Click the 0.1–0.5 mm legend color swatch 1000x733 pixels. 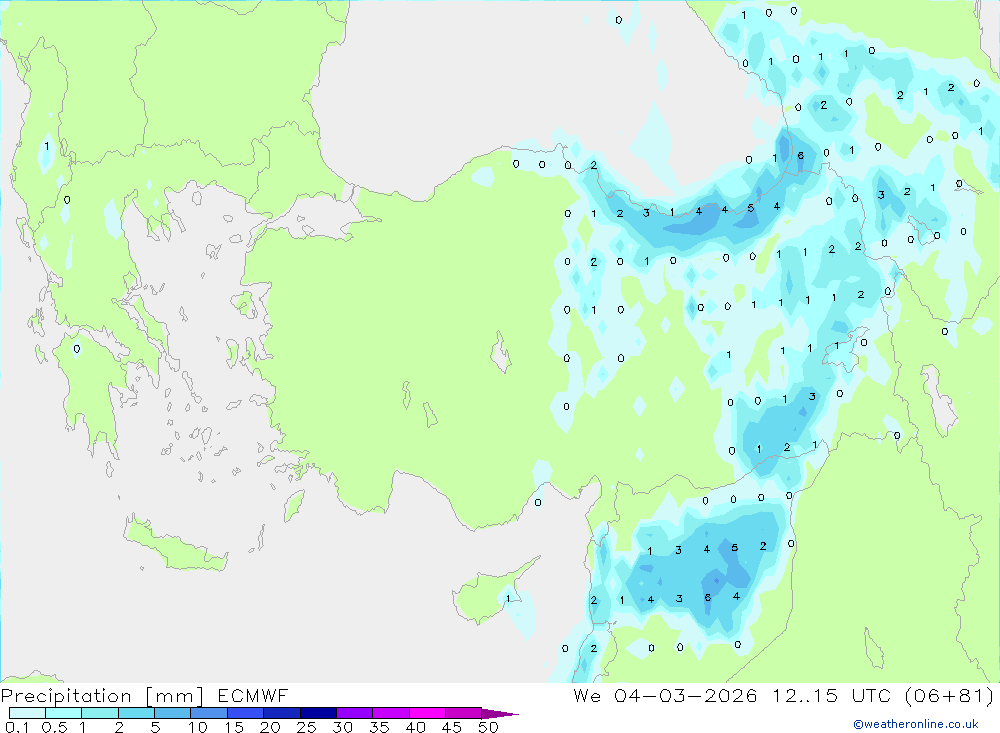27,713
